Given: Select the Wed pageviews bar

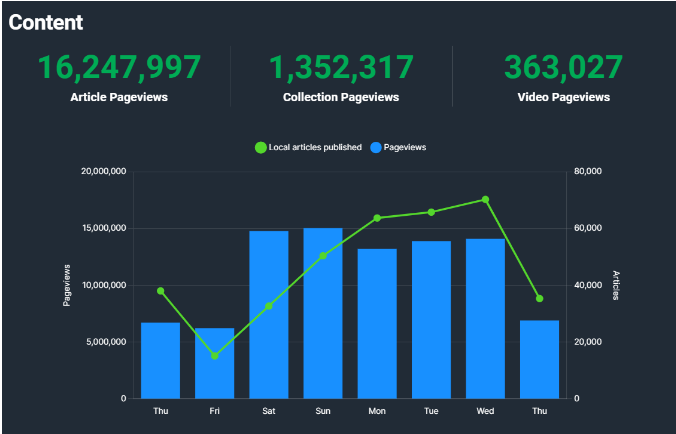Looking at the screenshot, I should point(485,318).
